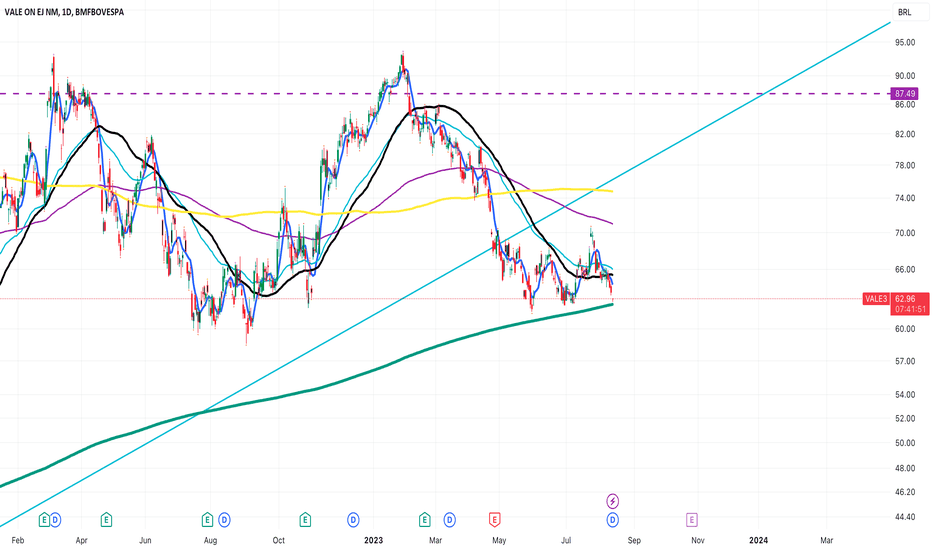Image resolution: width=932 pixels, height=550 pixels.
Task: Click the Nov label on time axis
Action: click(x=698, y=540)
